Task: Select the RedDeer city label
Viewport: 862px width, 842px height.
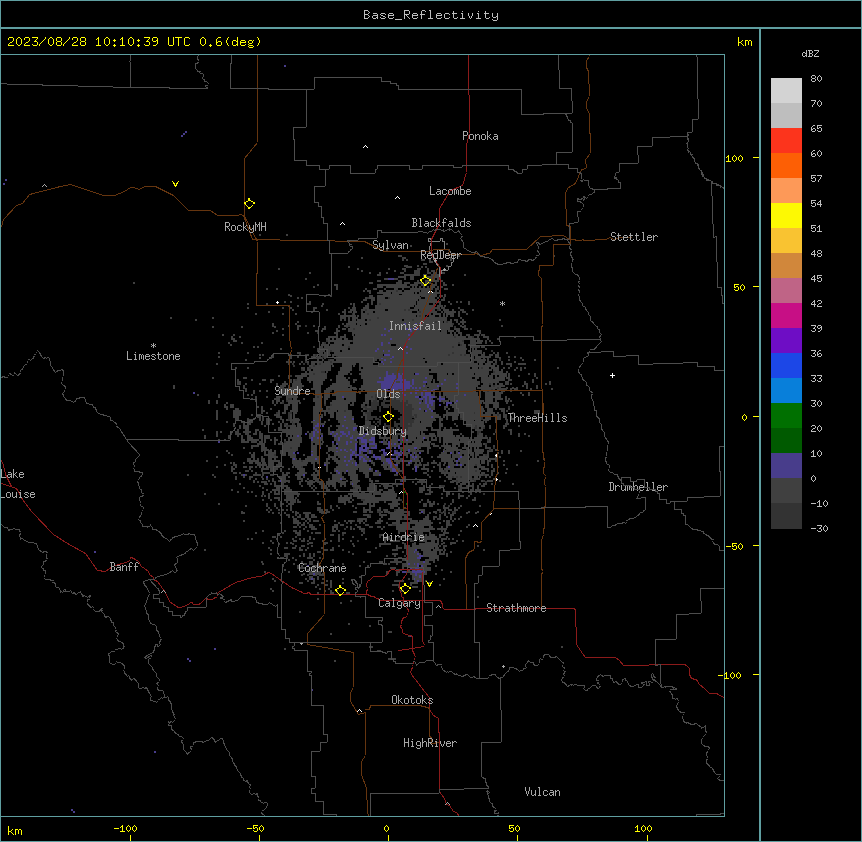Action: coord(440,255)
